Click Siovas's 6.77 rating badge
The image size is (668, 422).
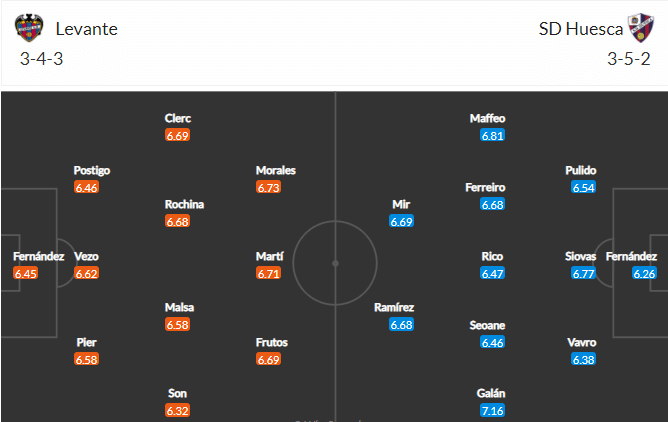click(583, 273)
